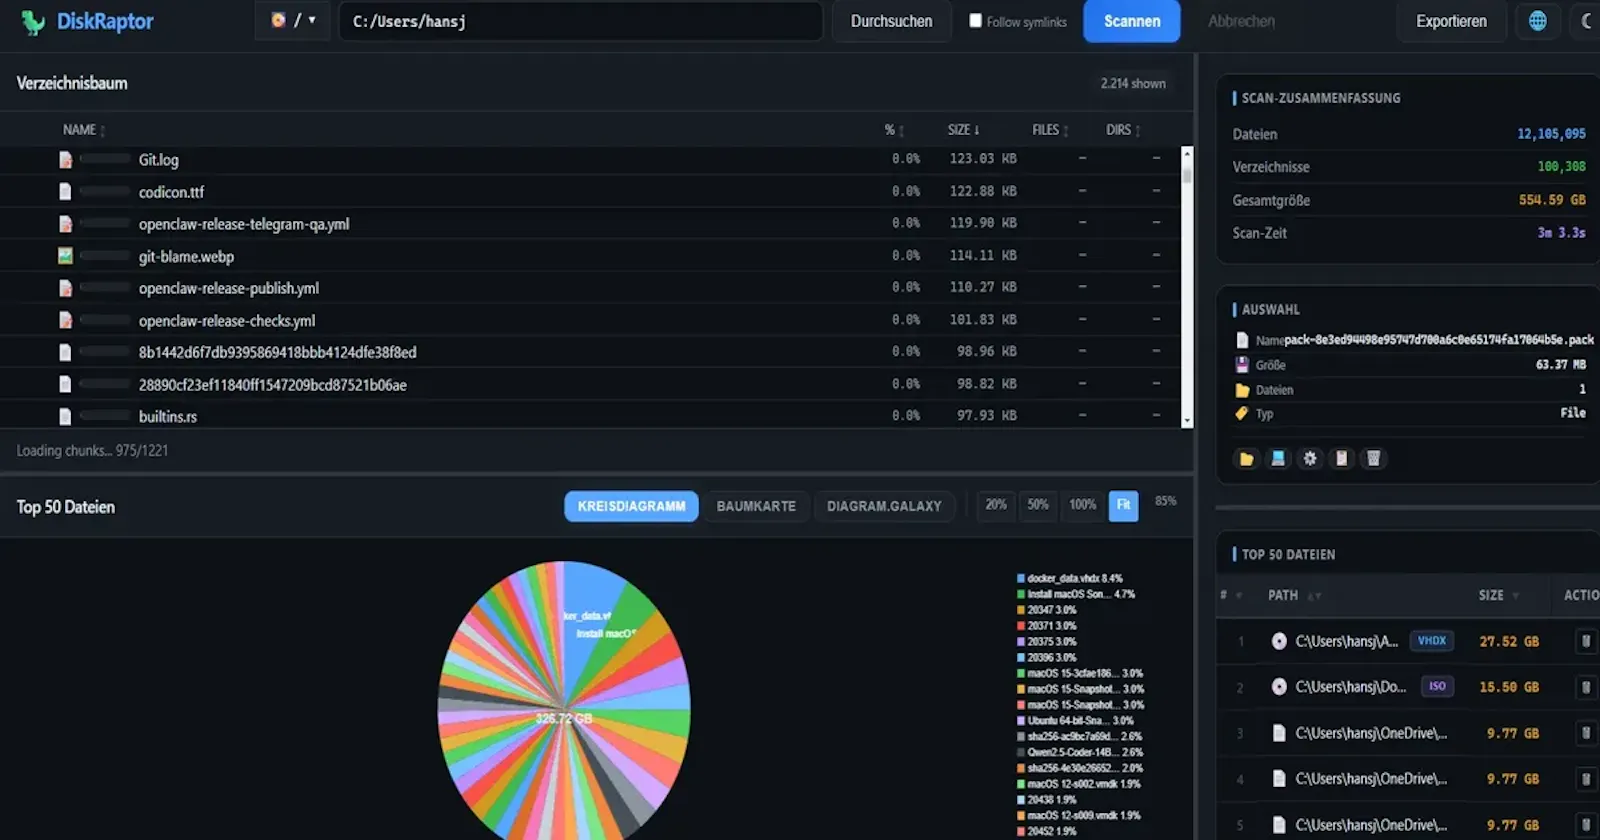The height and width of the screenshot is (840, 1600).
Task: Delete the 27.52 GB file via trash icon
Action: 1586,641
